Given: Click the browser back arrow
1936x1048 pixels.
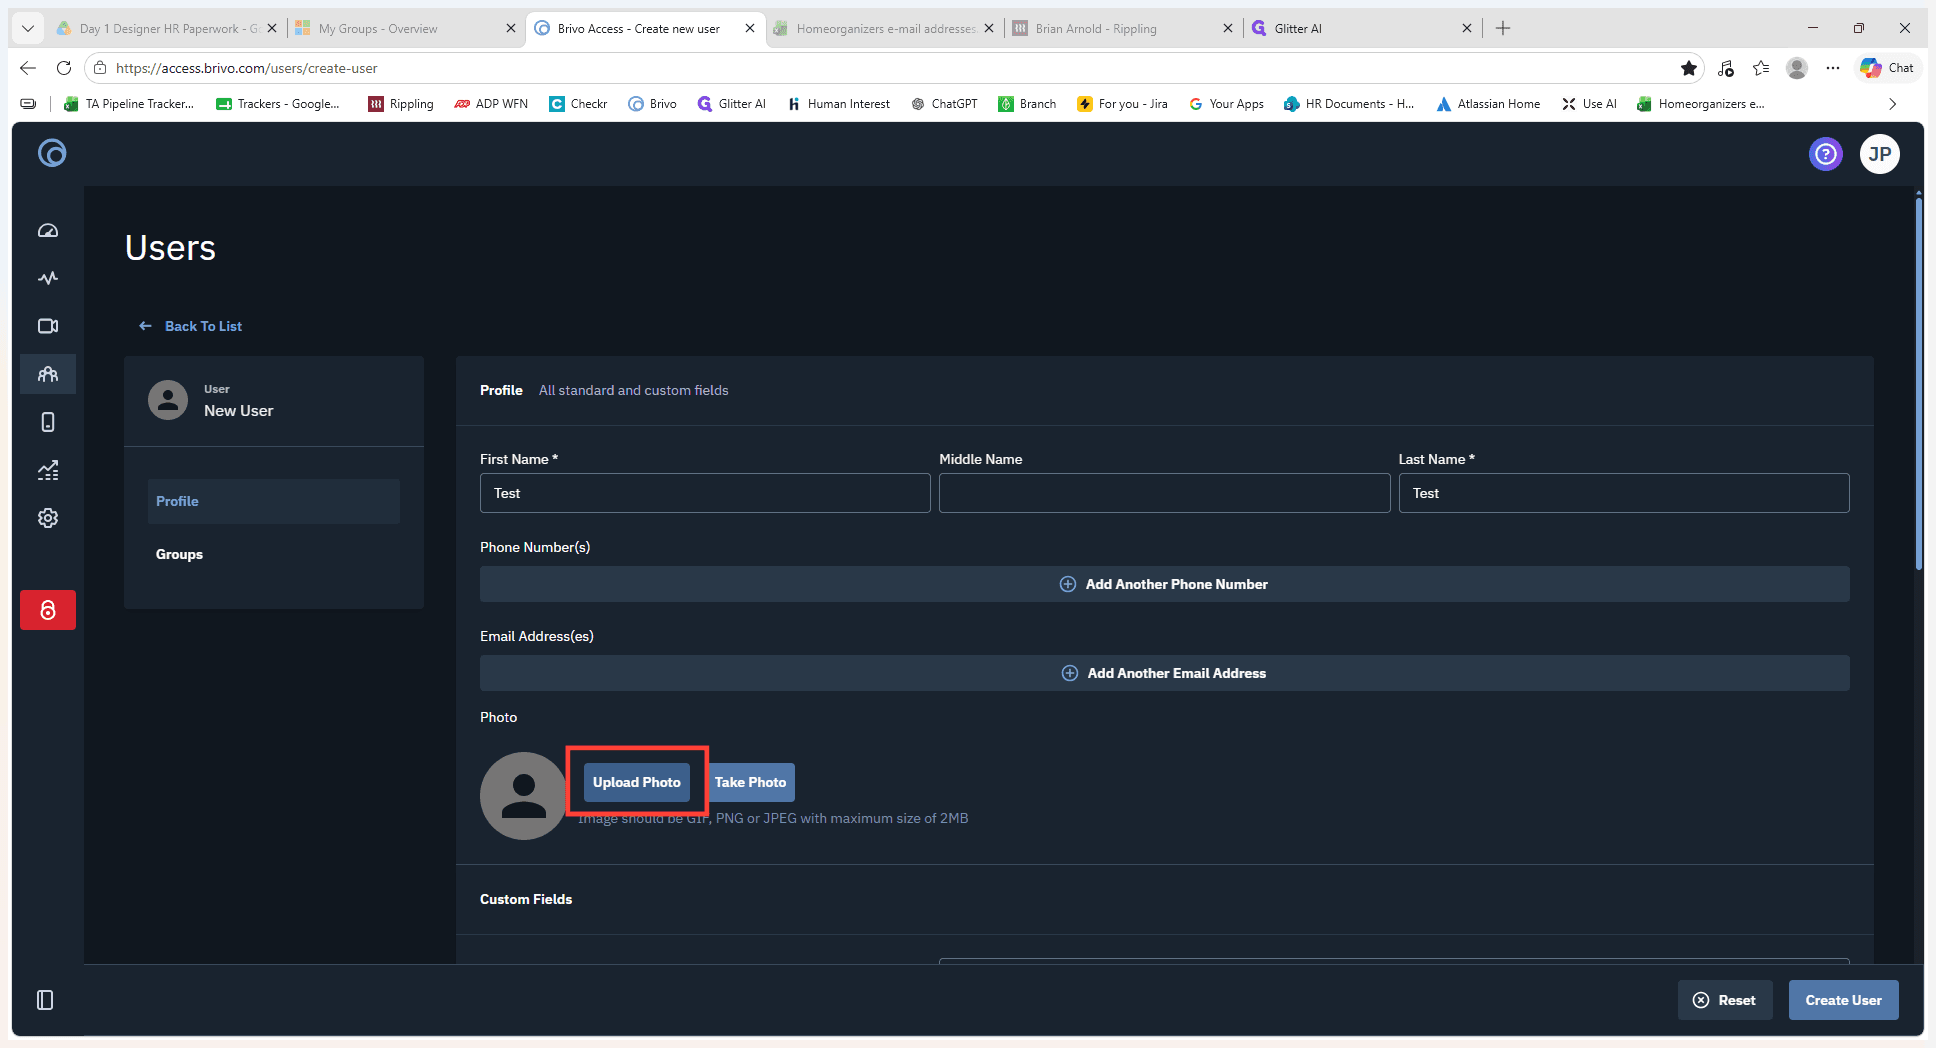Looking at the screenshot, I should [x=28, y=68].
